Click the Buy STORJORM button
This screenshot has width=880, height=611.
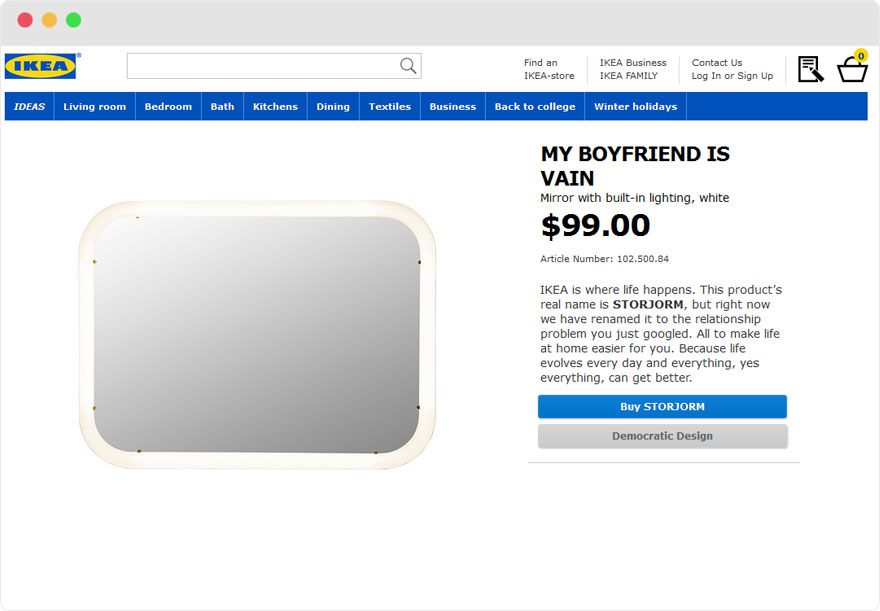tap(663, 406)
